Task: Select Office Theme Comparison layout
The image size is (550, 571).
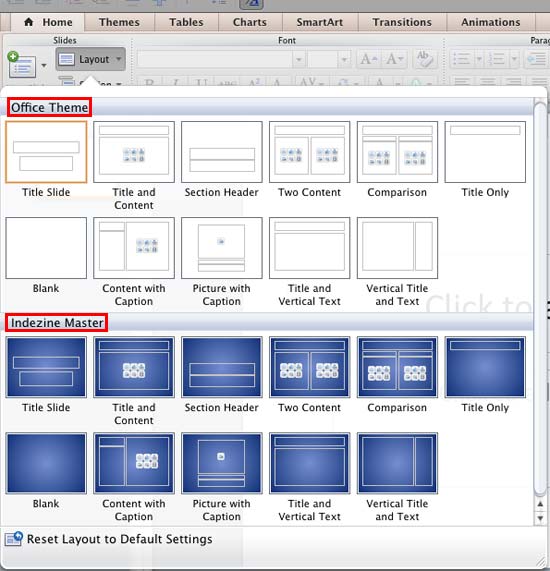Action: coord(397,152)
